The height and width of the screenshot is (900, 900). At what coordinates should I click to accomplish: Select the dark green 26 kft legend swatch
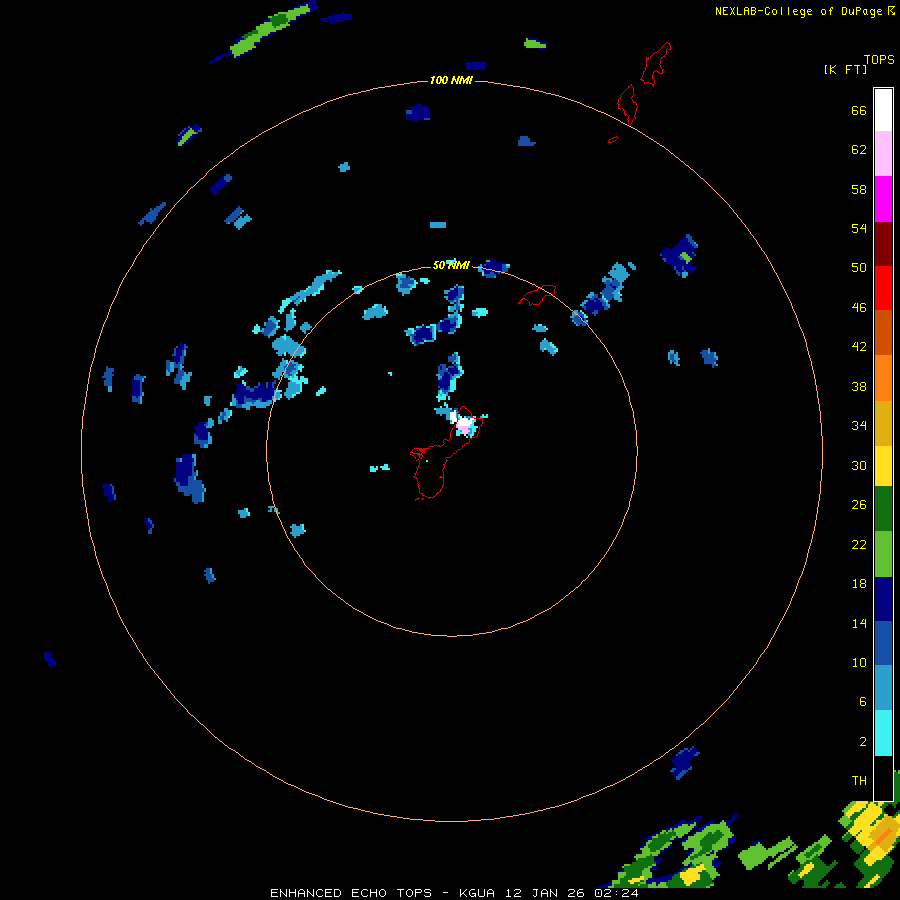pyautogui.click(x=883, y=509)
